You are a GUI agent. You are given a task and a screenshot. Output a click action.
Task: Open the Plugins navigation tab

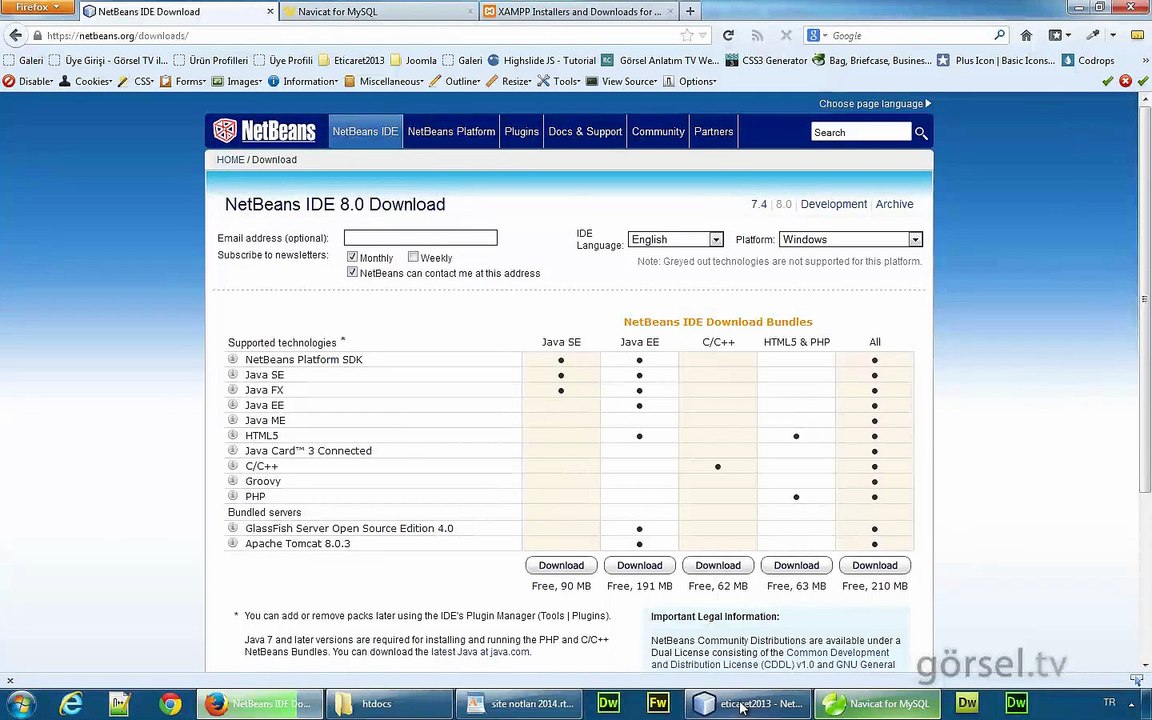522,132
